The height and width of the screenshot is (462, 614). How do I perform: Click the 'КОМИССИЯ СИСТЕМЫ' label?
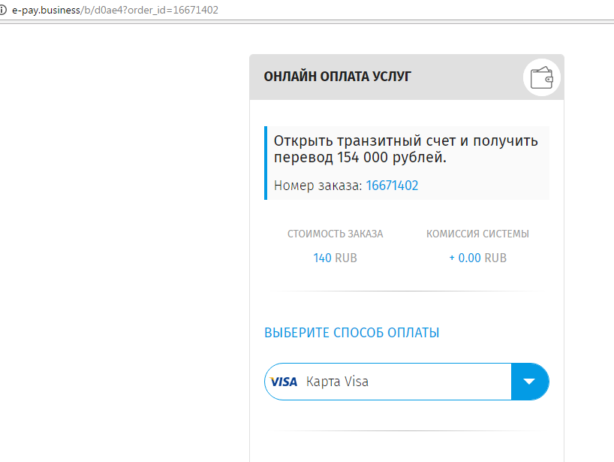[x=478, y=234]
